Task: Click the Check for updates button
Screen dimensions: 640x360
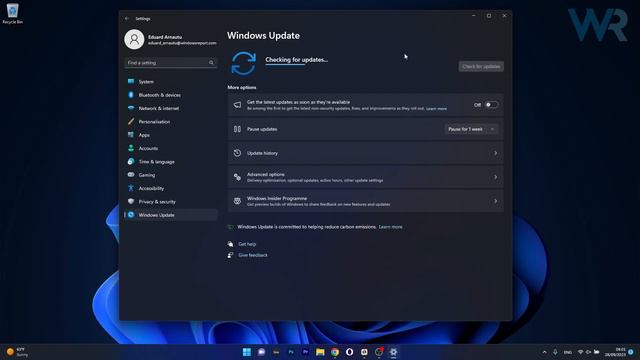Action: (481, 66)
